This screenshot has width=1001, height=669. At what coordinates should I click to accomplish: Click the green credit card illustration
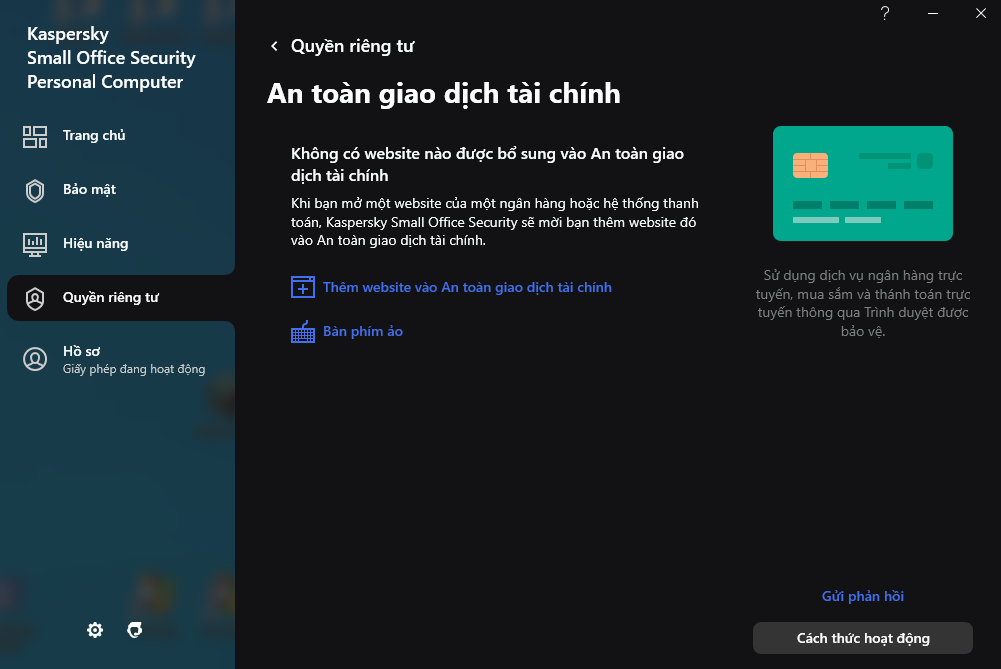tap(862, 183)
